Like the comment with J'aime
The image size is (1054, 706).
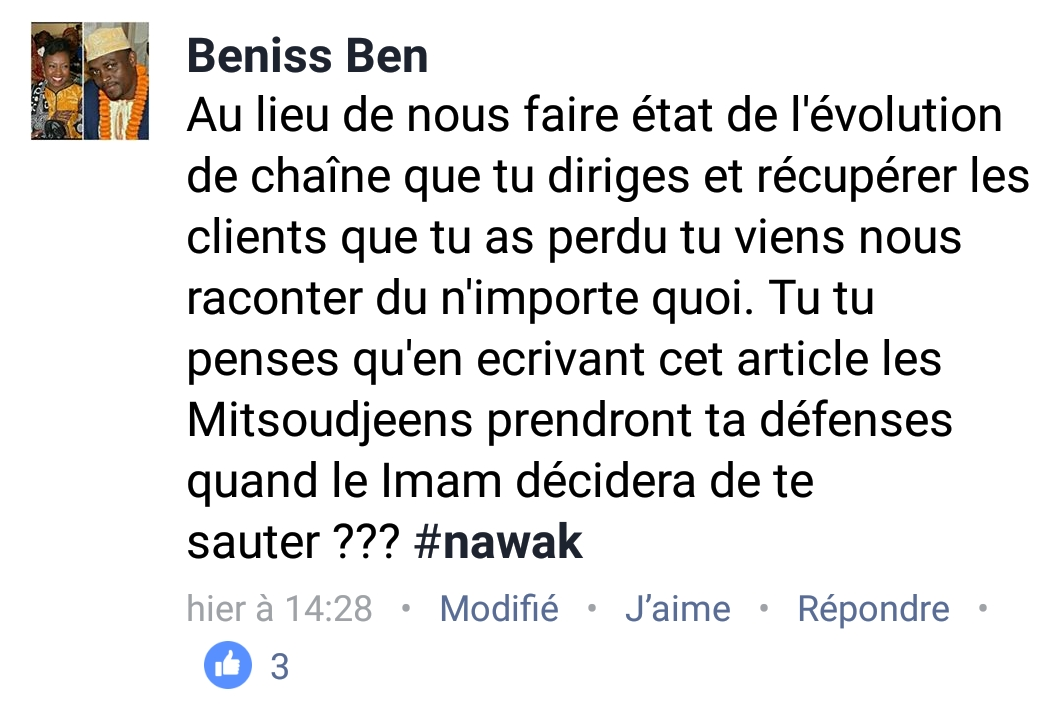click(678, 609)
